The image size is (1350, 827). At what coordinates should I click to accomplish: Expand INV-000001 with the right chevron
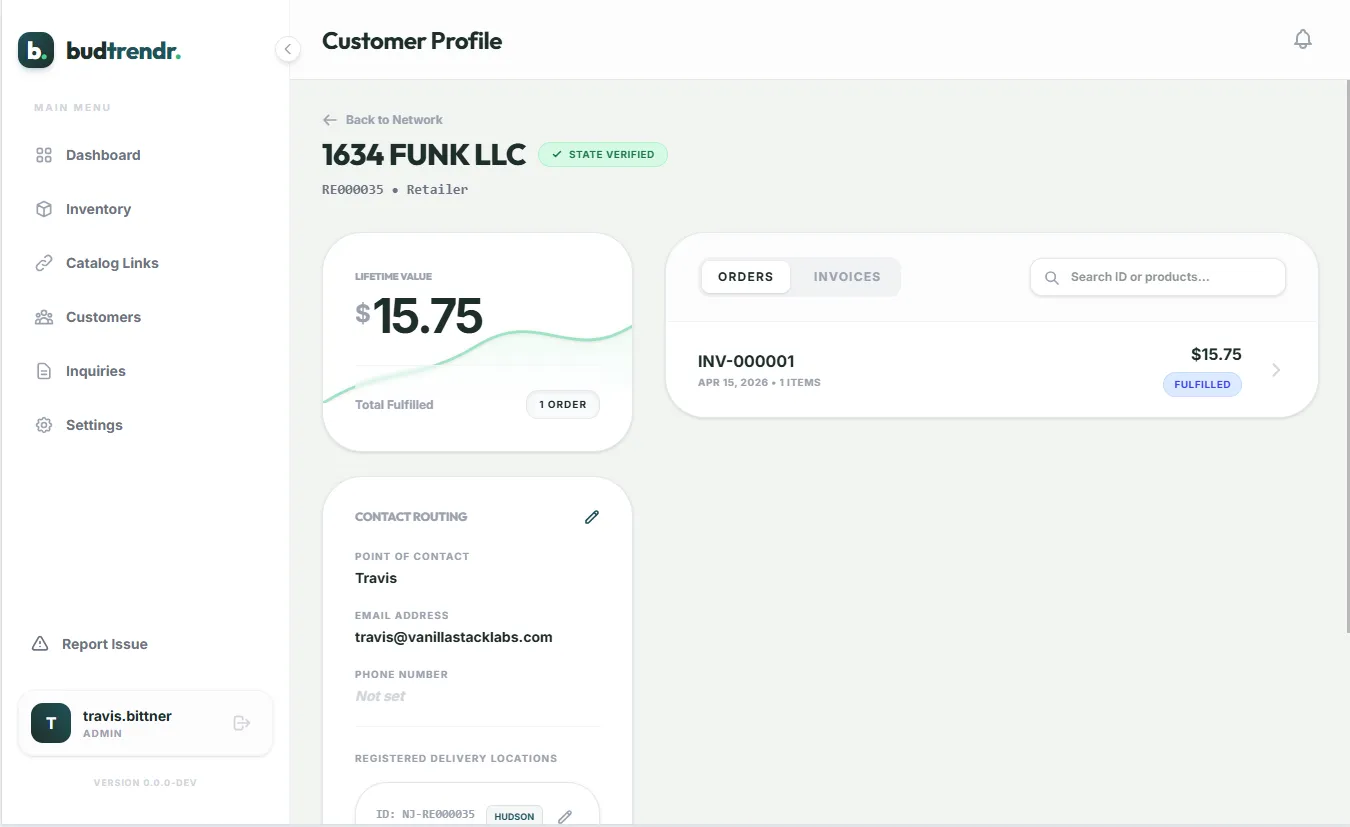1276,370
